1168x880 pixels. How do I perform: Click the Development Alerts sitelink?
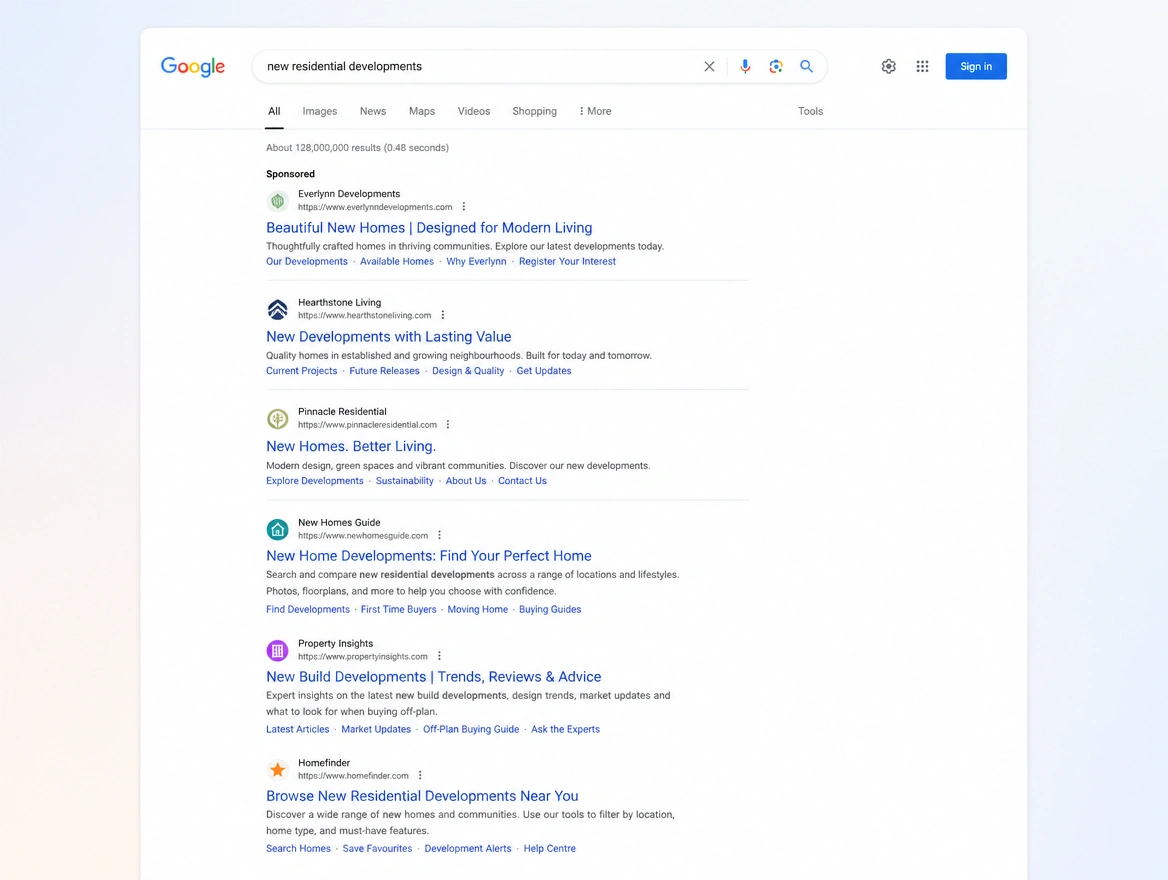coord(468,849)
